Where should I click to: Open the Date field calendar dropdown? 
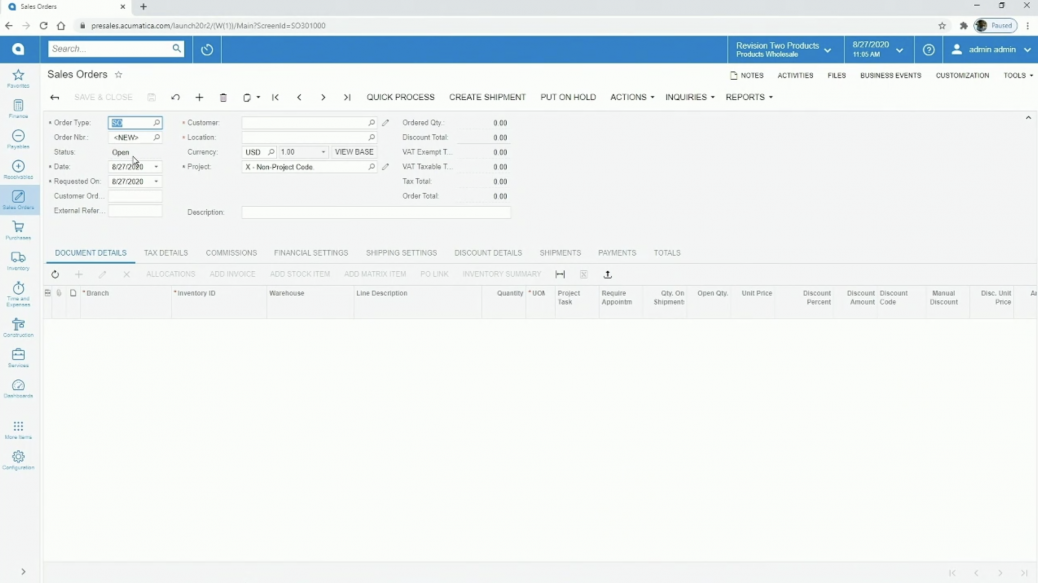tap(157, 166)
